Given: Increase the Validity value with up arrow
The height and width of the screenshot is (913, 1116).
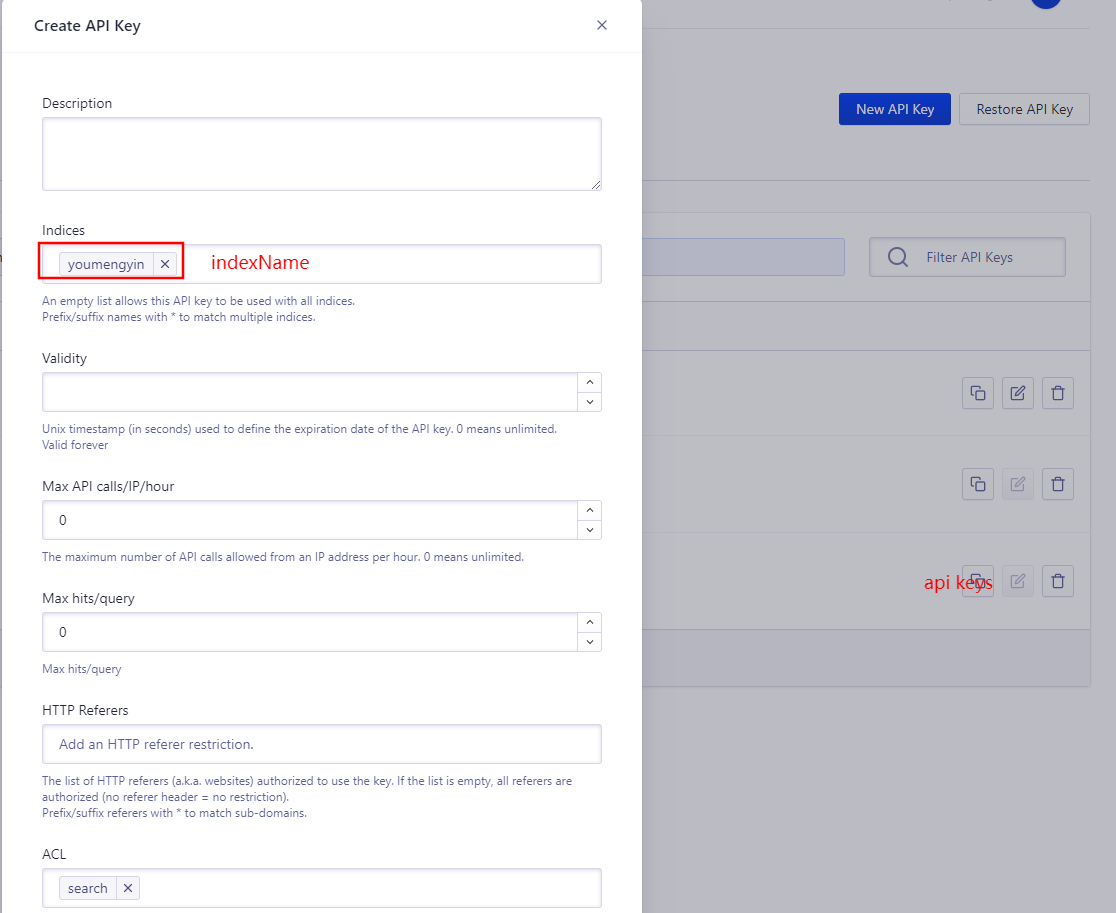Looking at the screenshot, I should coord(589,382).
